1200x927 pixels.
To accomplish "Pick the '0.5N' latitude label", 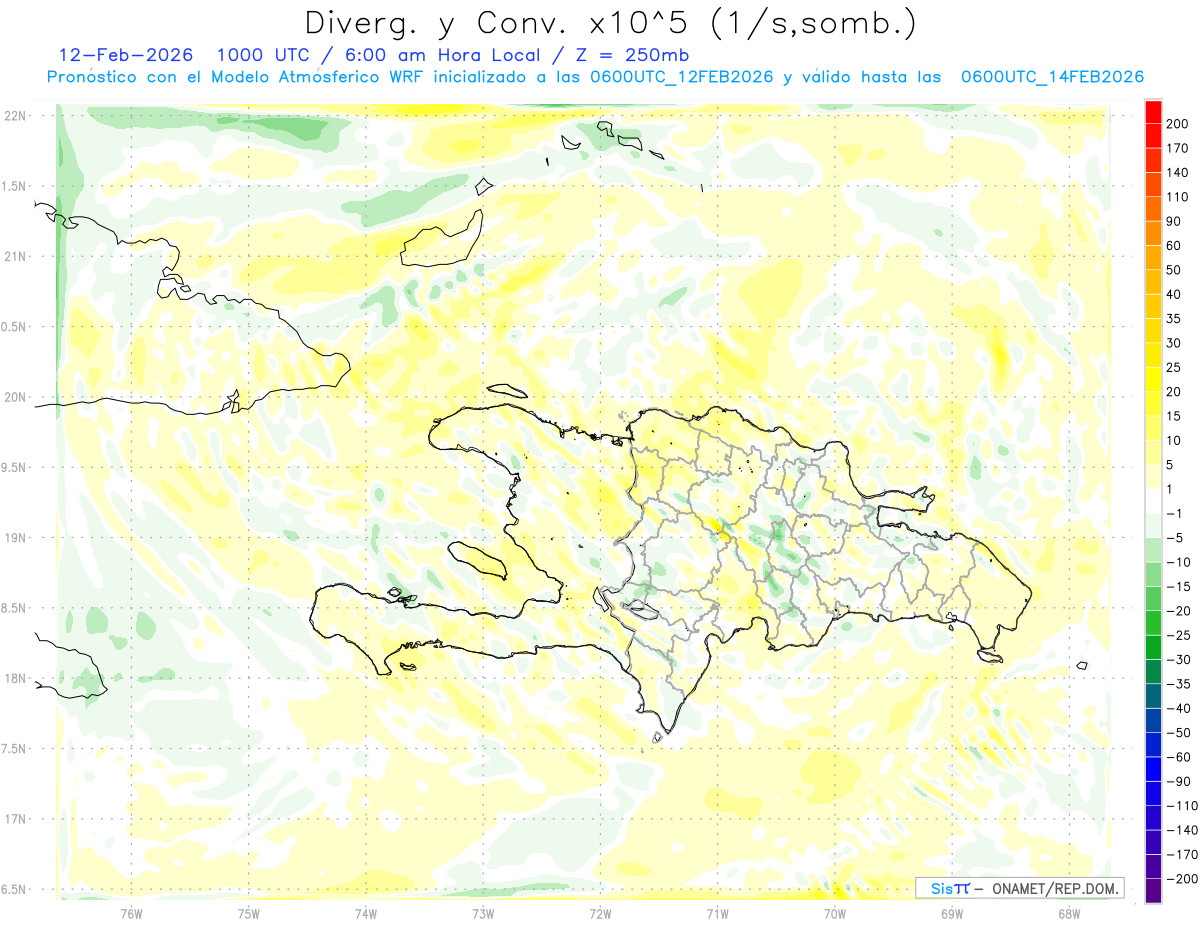I will (15, 327).
